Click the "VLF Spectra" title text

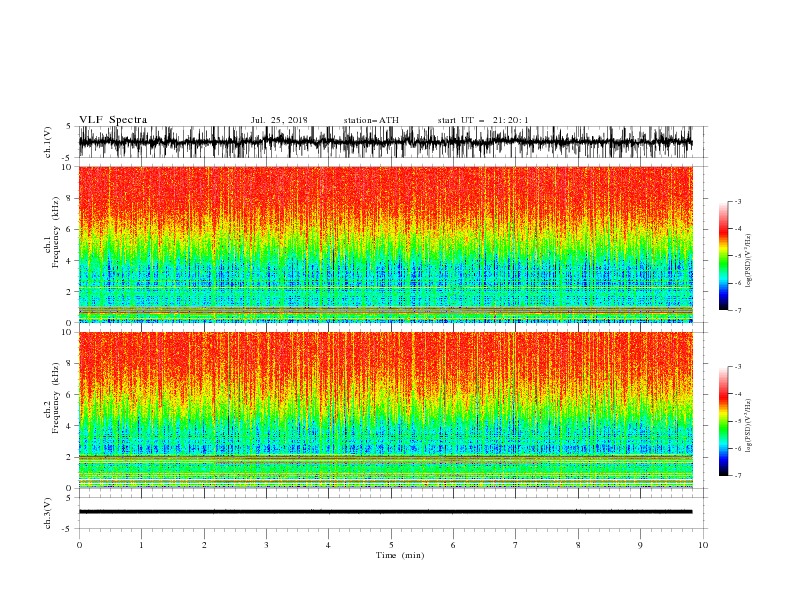click(113, 120)
